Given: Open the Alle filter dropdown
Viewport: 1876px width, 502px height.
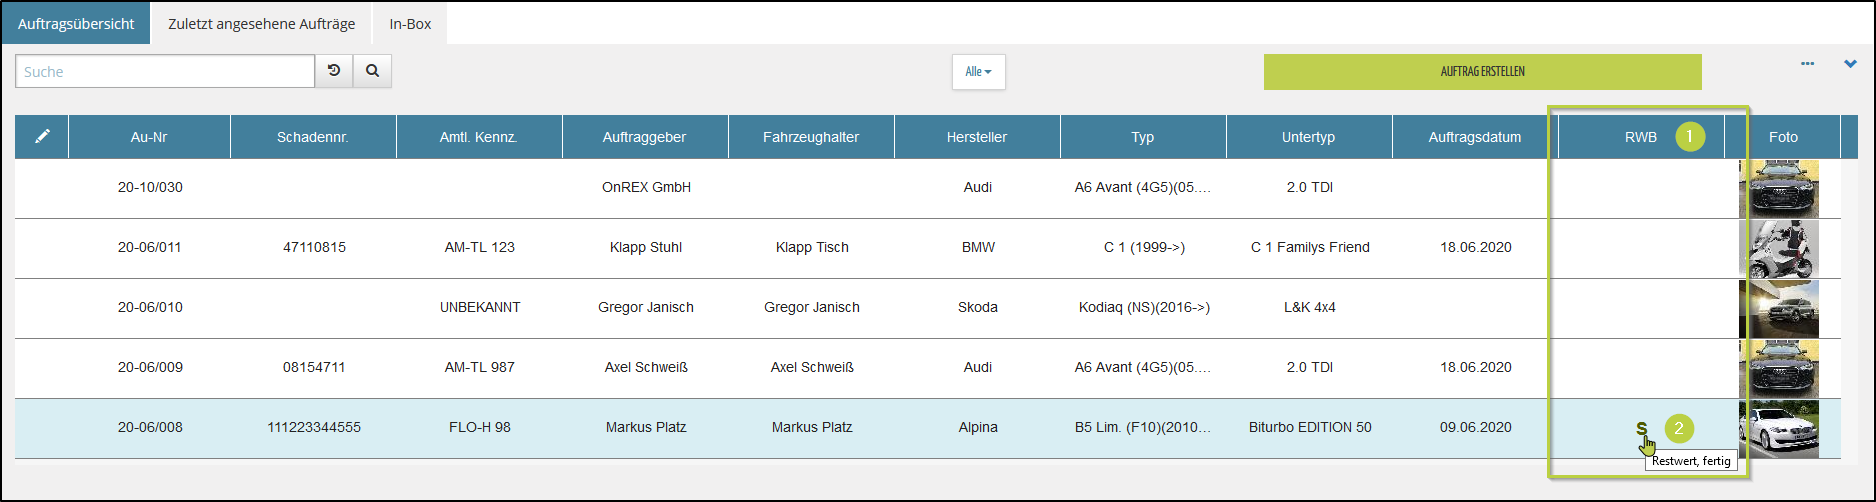Looking at the screenshot, I should tap(978, 72).
